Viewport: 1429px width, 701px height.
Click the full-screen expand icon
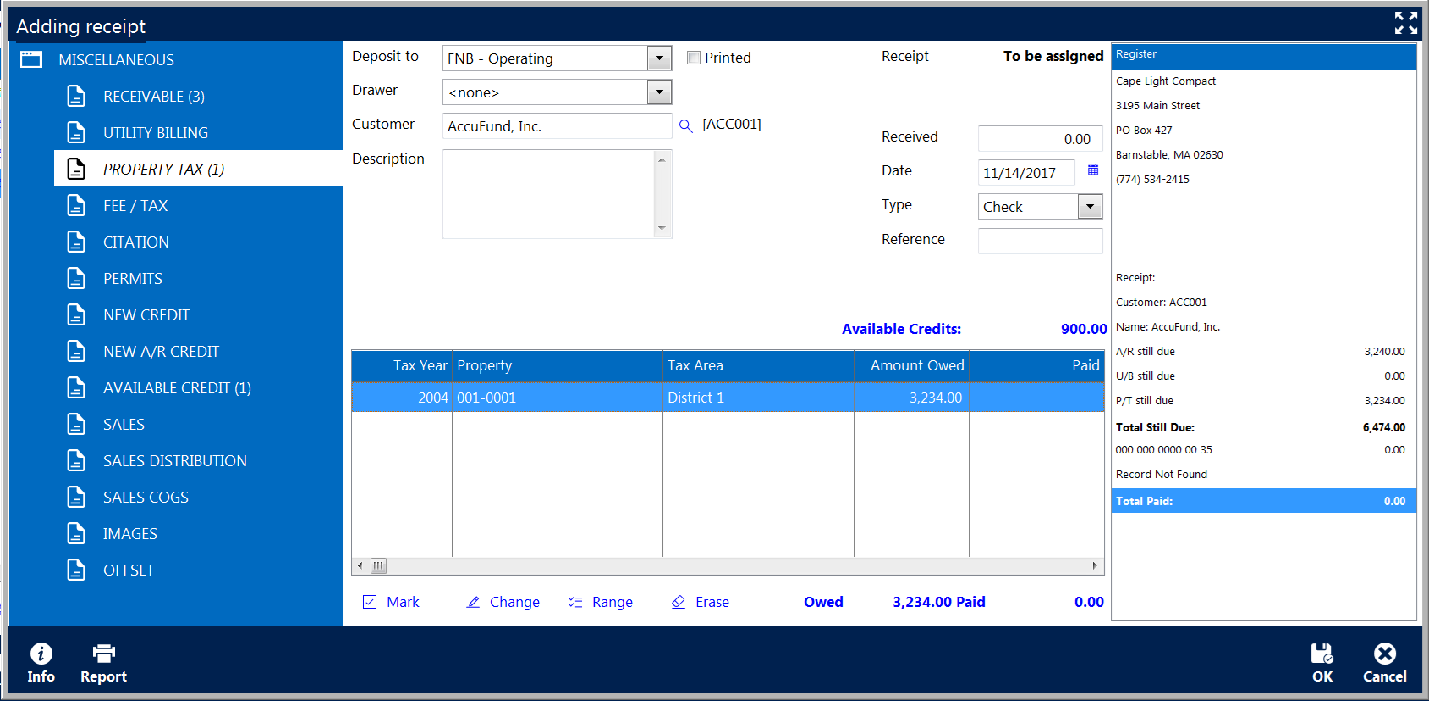[x=1405, y=24]
